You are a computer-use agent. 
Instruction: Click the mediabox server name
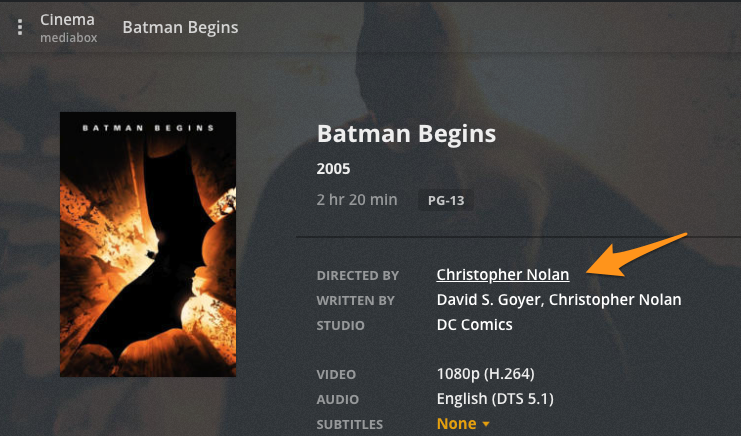tap(61, 38)
